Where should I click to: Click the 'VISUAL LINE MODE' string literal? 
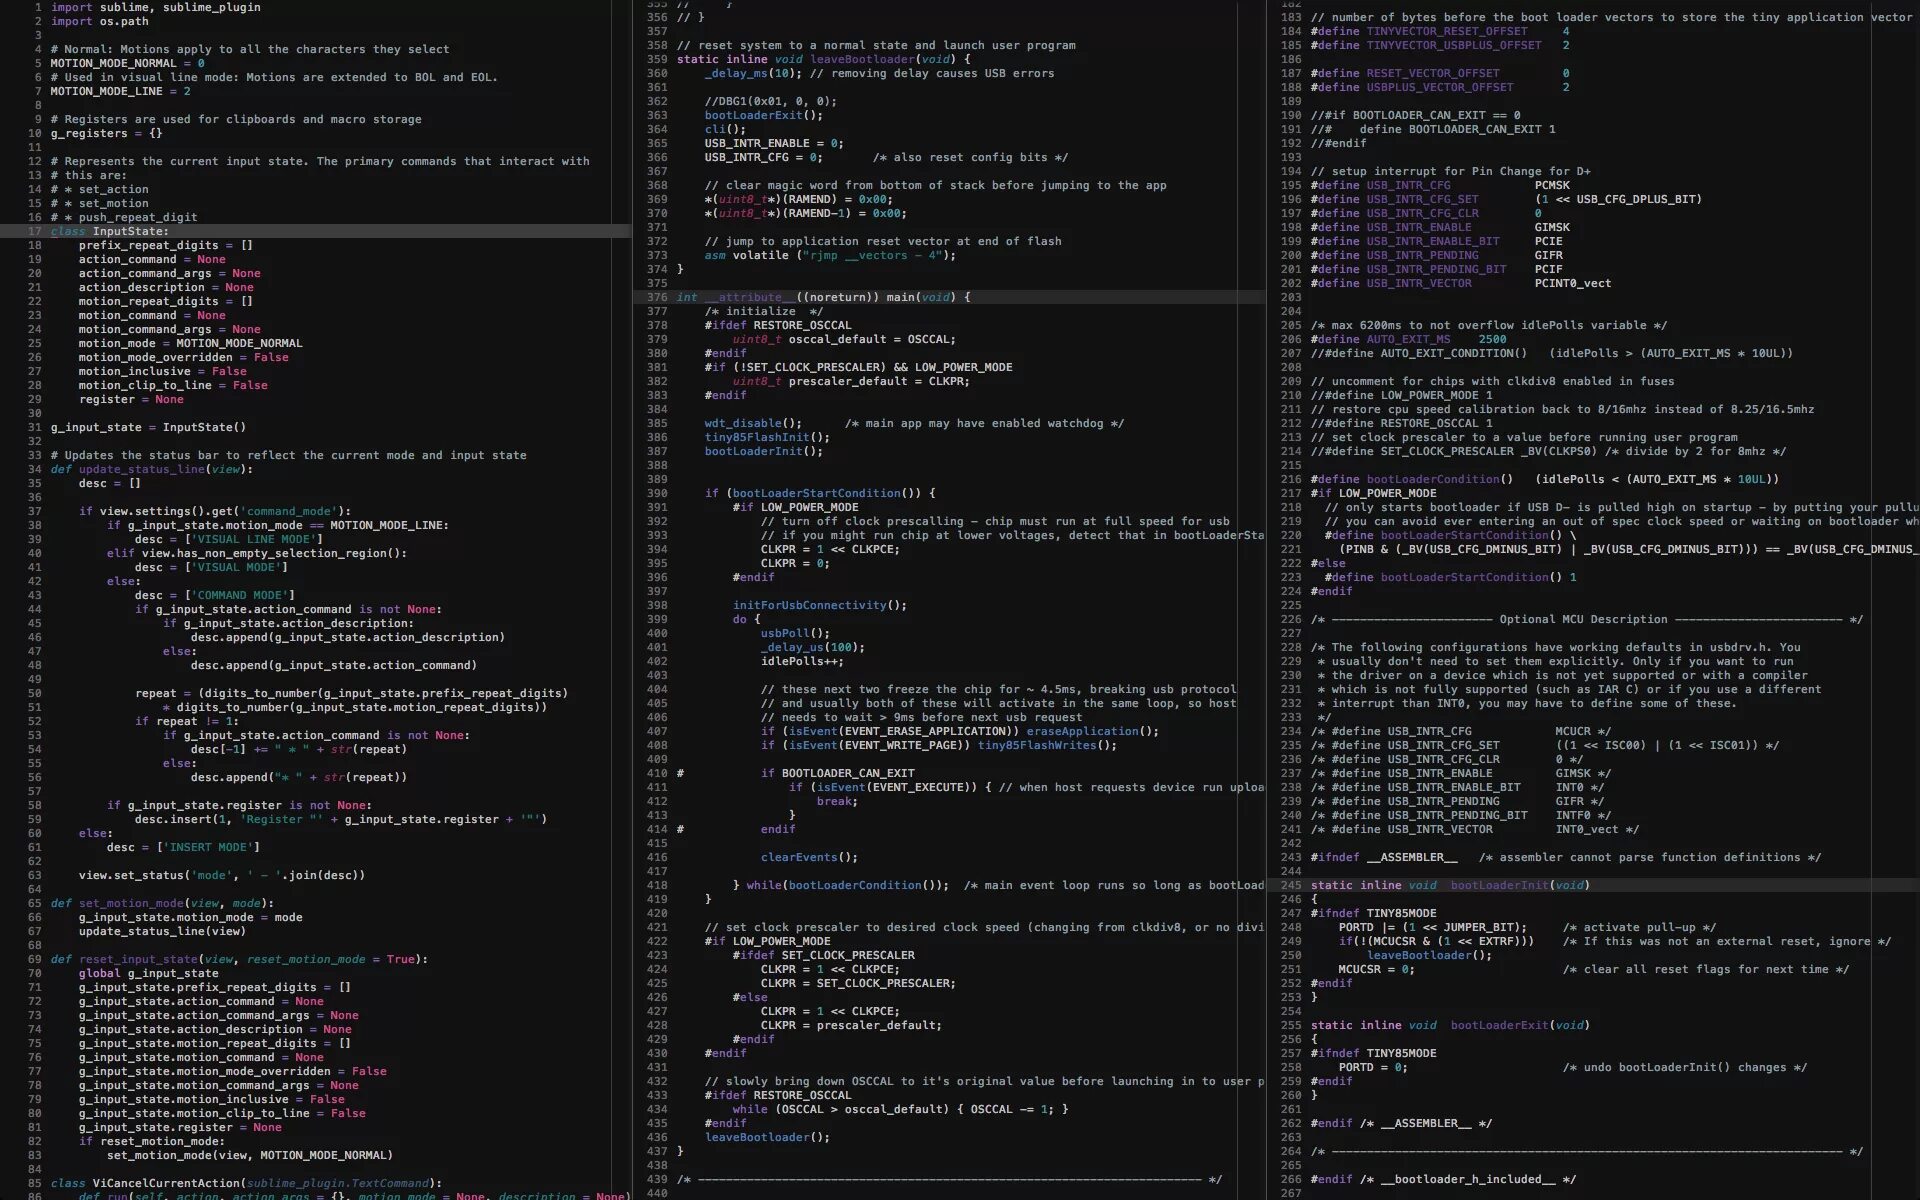coord(254,539)
